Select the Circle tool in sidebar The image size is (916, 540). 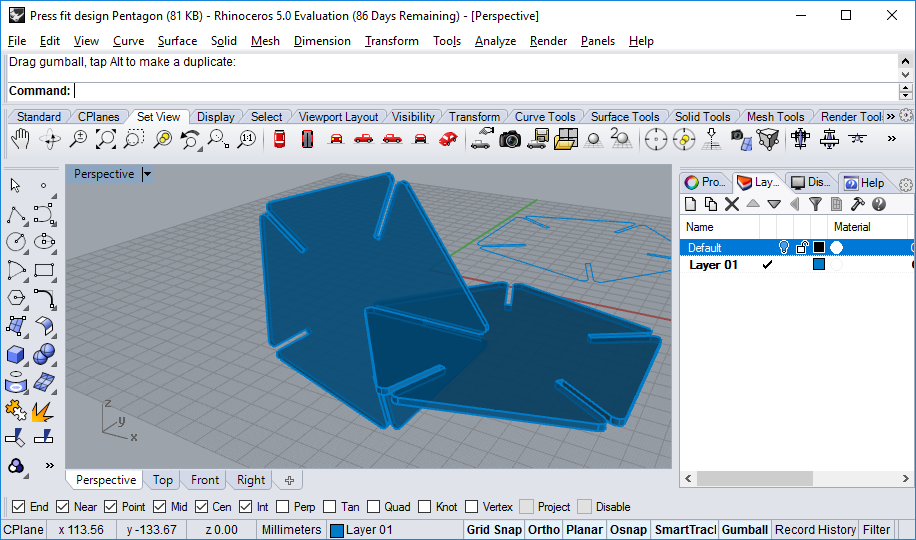16,242
